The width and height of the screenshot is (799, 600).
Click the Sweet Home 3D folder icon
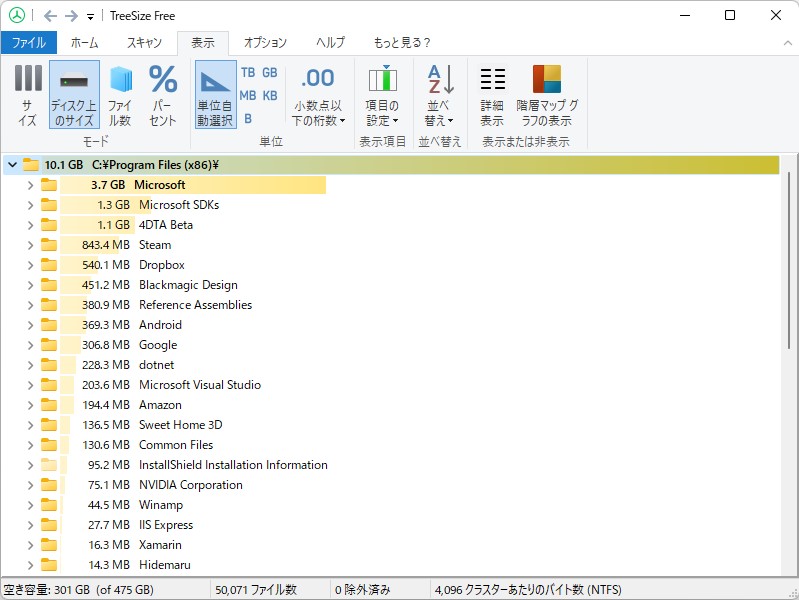click(49, 425)
